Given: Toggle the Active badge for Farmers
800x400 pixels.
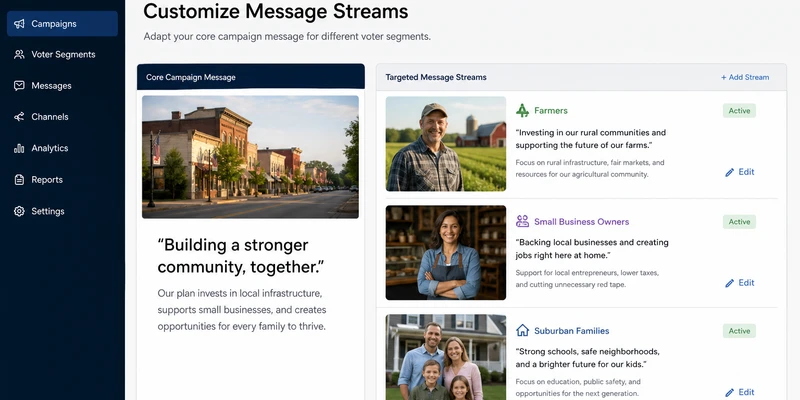Looking at the screenshot, I should pos(739,111).
